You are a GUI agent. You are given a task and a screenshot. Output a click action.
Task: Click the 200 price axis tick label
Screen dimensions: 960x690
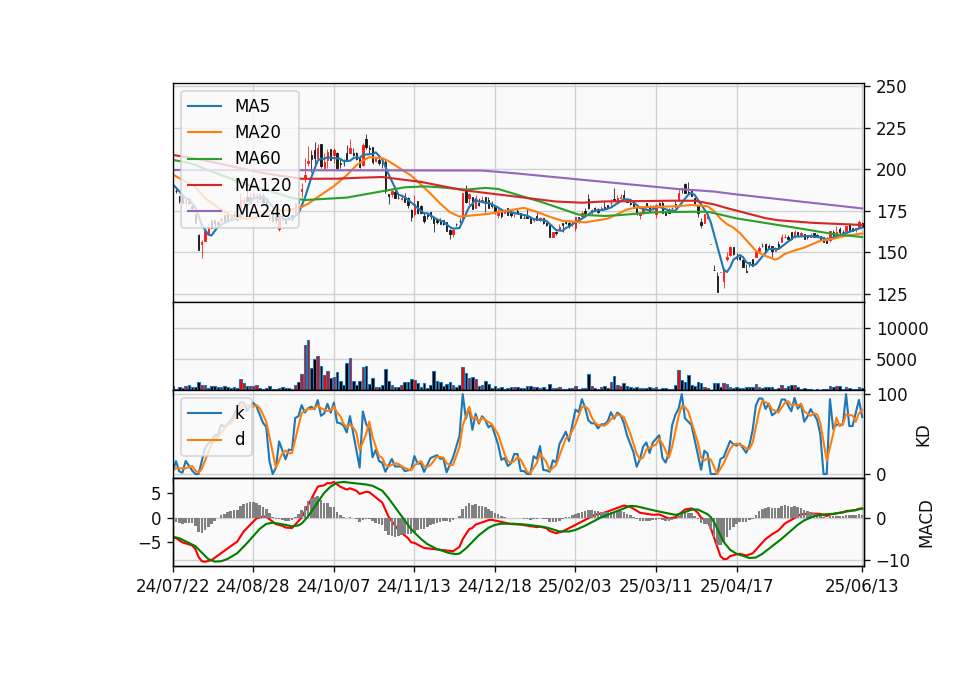tap(891, 170)
